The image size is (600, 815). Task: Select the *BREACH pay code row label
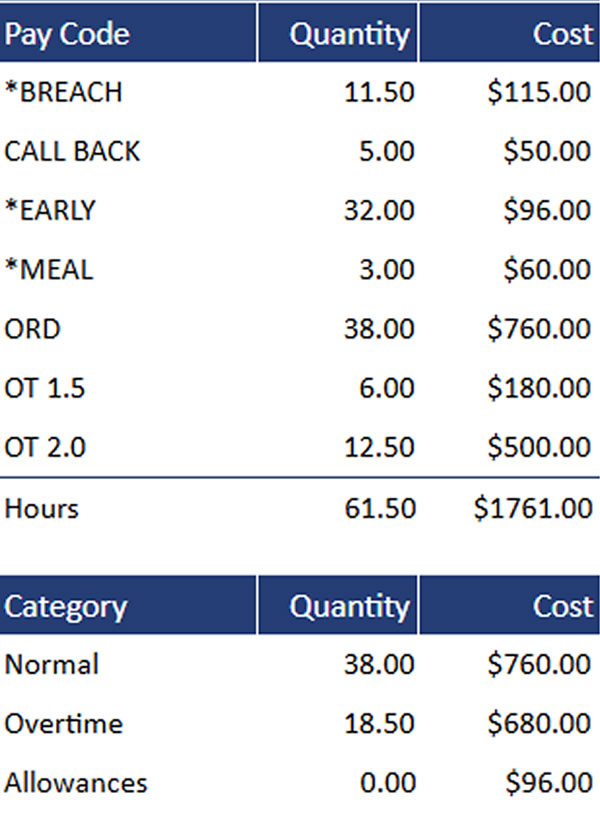[64, 92]
